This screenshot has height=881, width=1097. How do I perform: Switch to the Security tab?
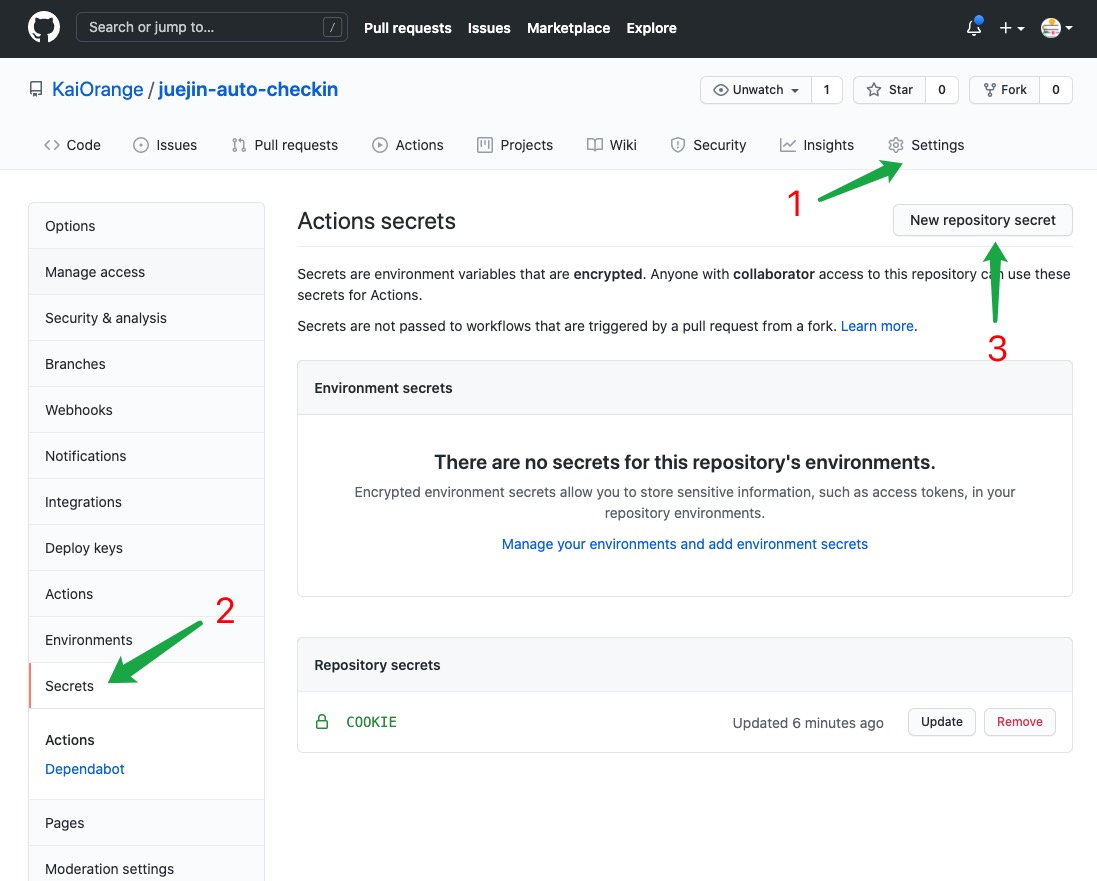(x=709, y=145)
